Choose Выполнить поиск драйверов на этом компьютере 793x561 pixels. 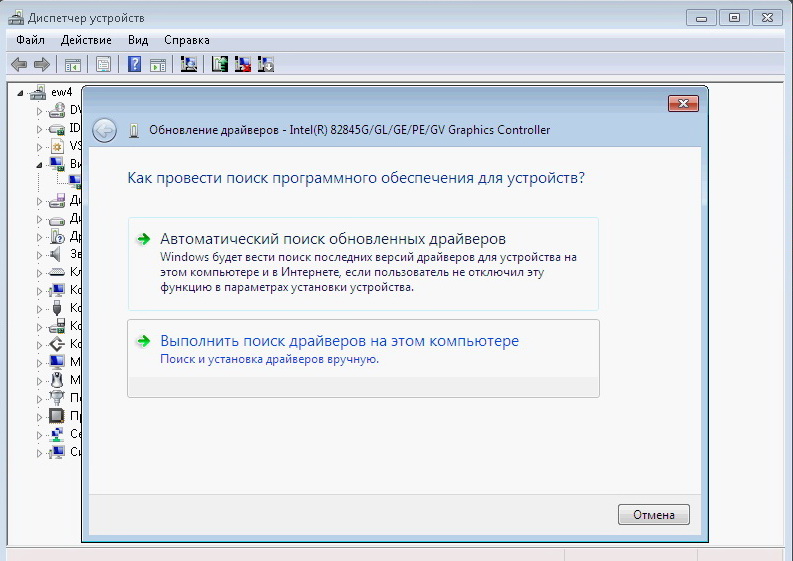click(363, 358)
